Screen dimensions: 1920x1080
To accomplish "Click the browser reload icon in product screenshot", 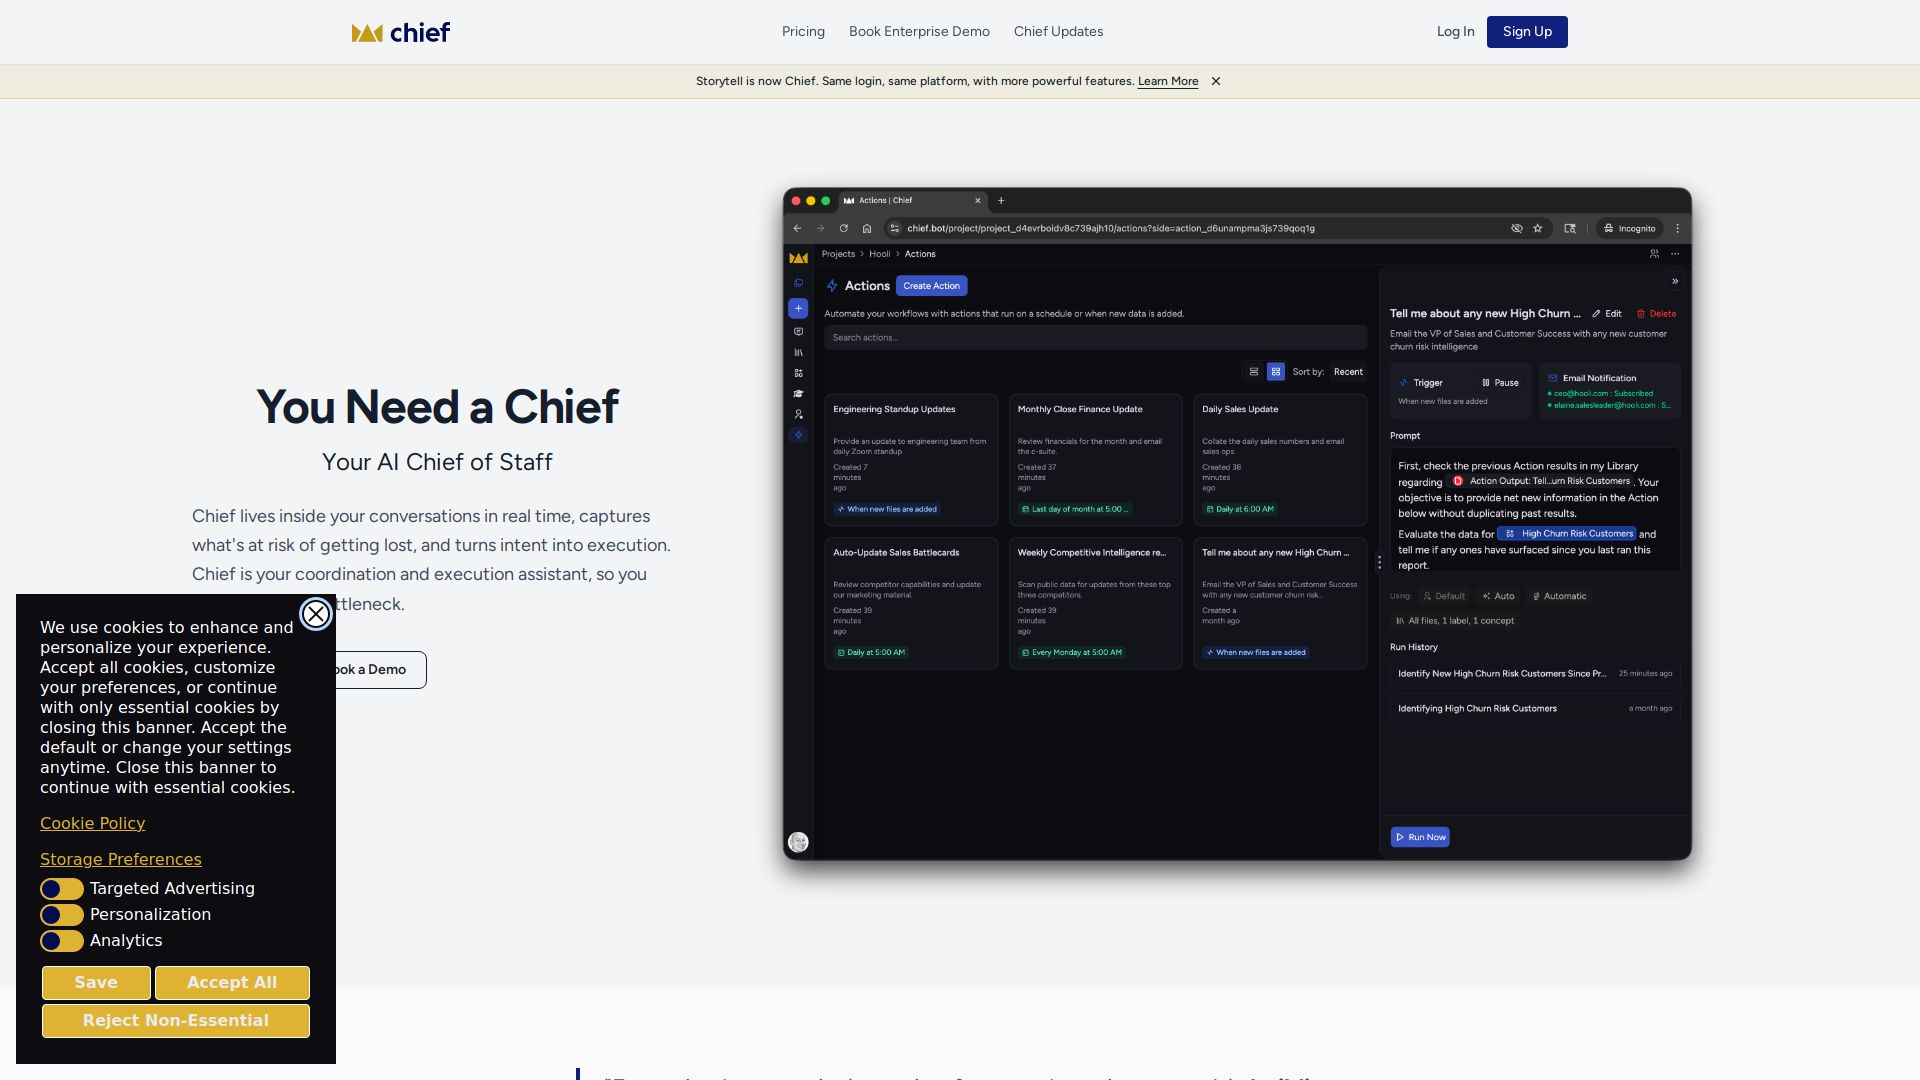I will point(844,228).
